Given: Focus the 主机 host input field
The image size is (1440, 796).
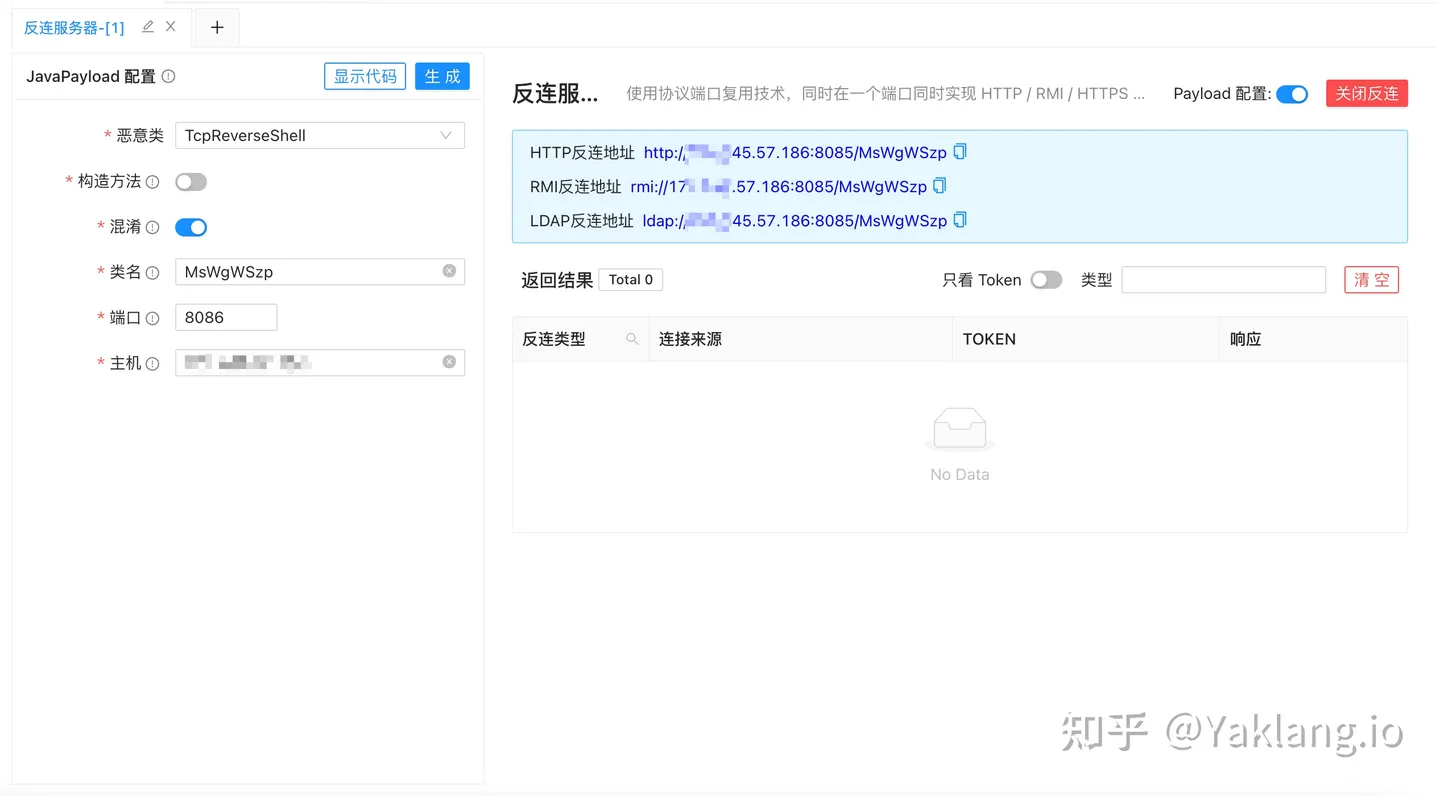Looking at the screenshot, I should pos(320,363).
